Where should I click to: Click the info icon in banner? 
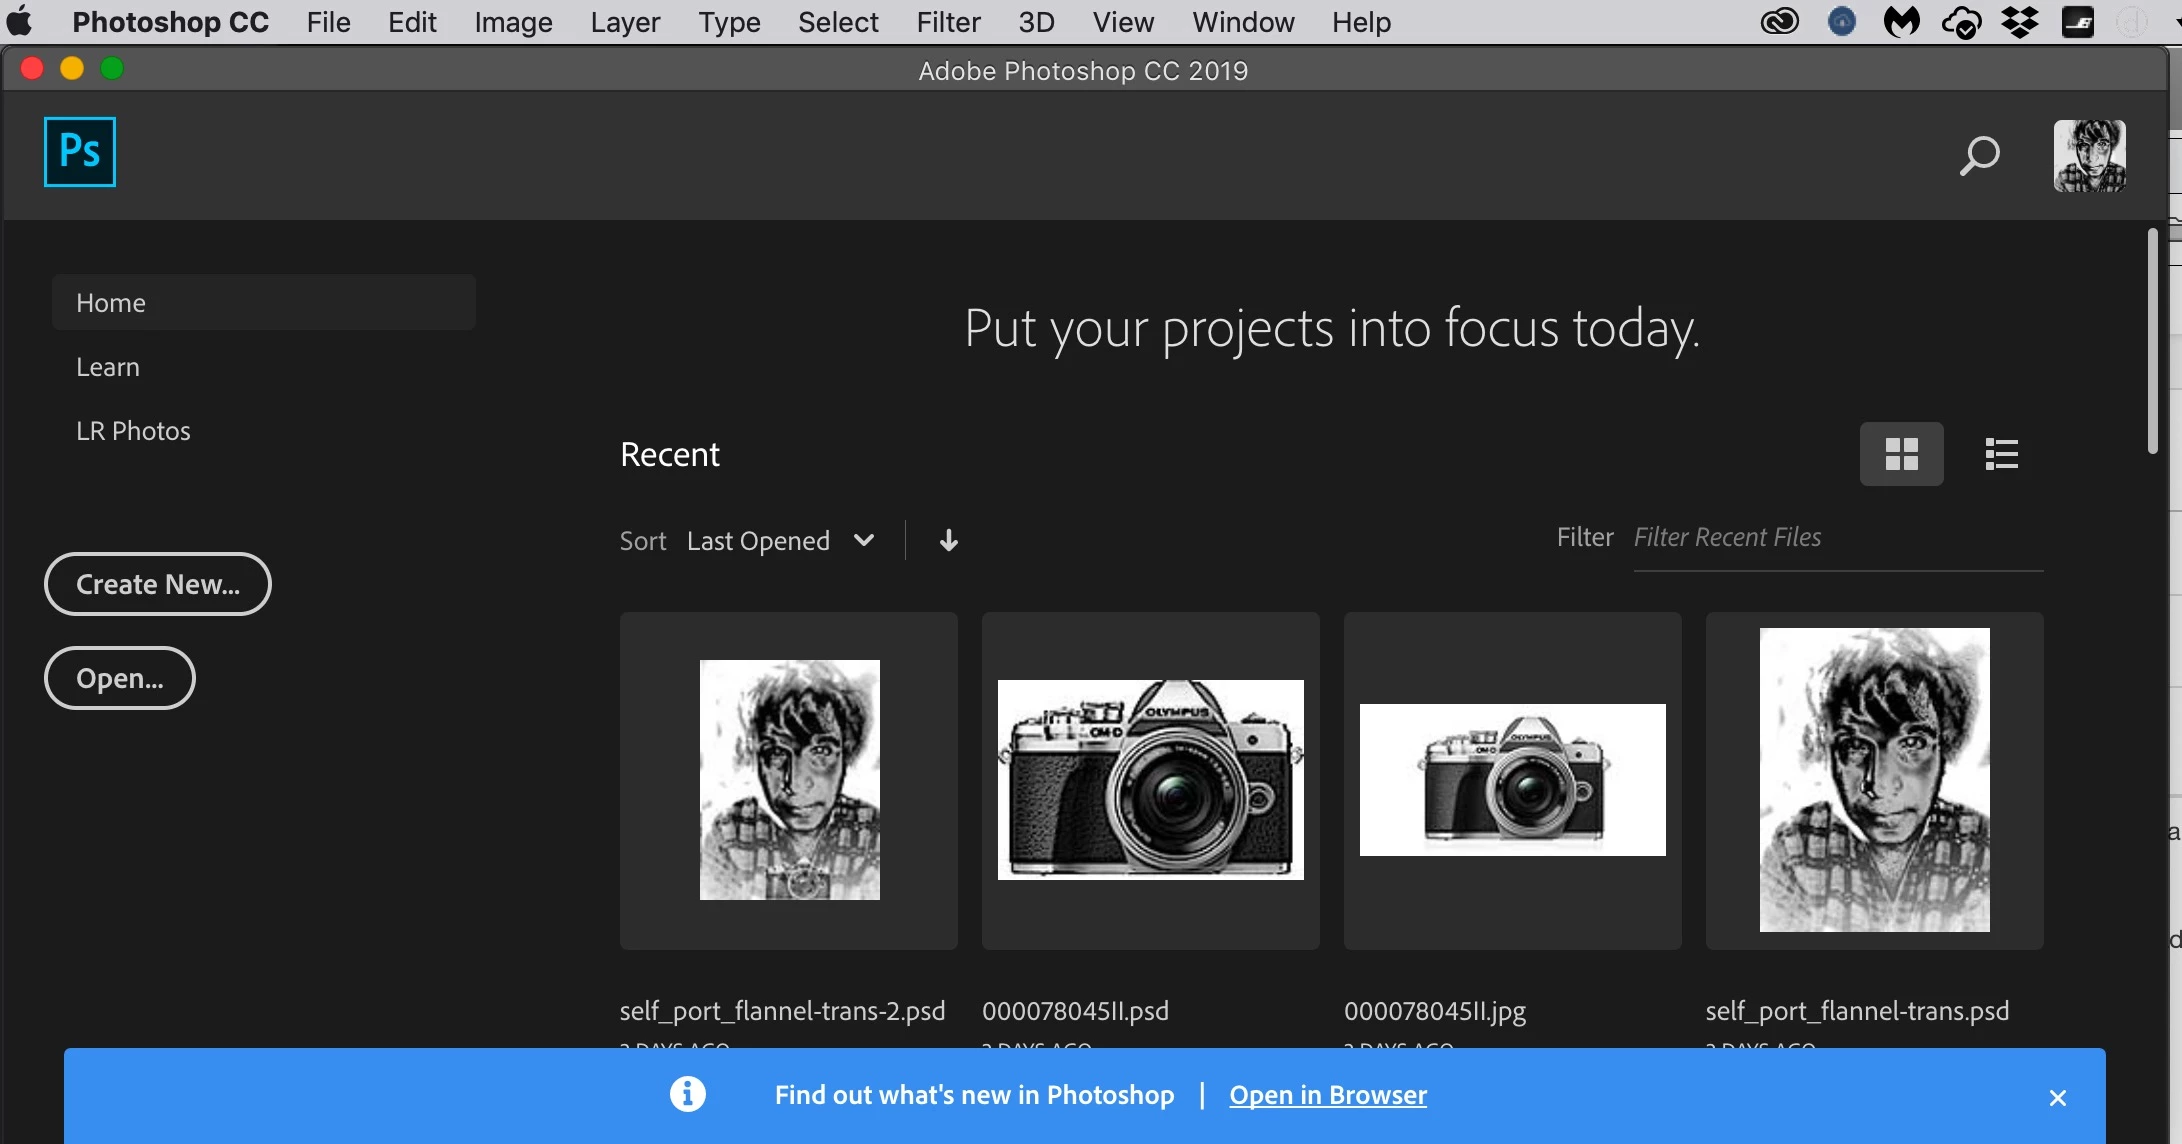tap(688, 1094)
